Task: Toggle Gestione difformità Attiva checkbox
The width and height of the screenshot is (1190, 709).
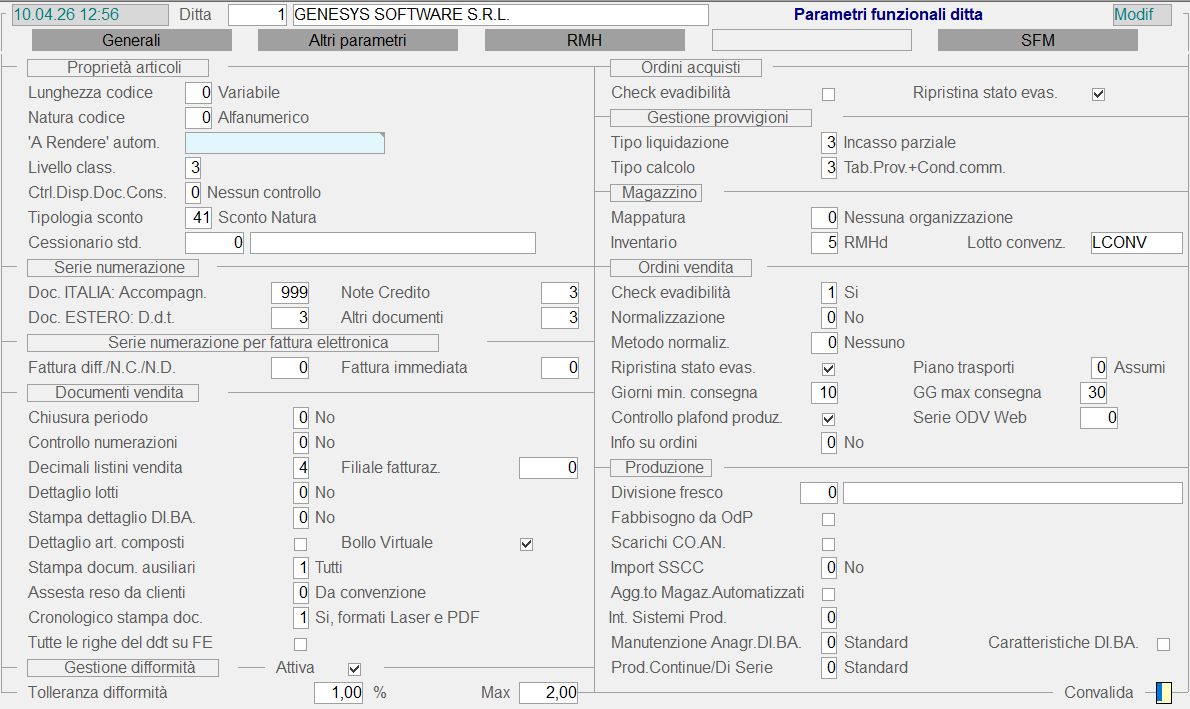Action: 354,669
